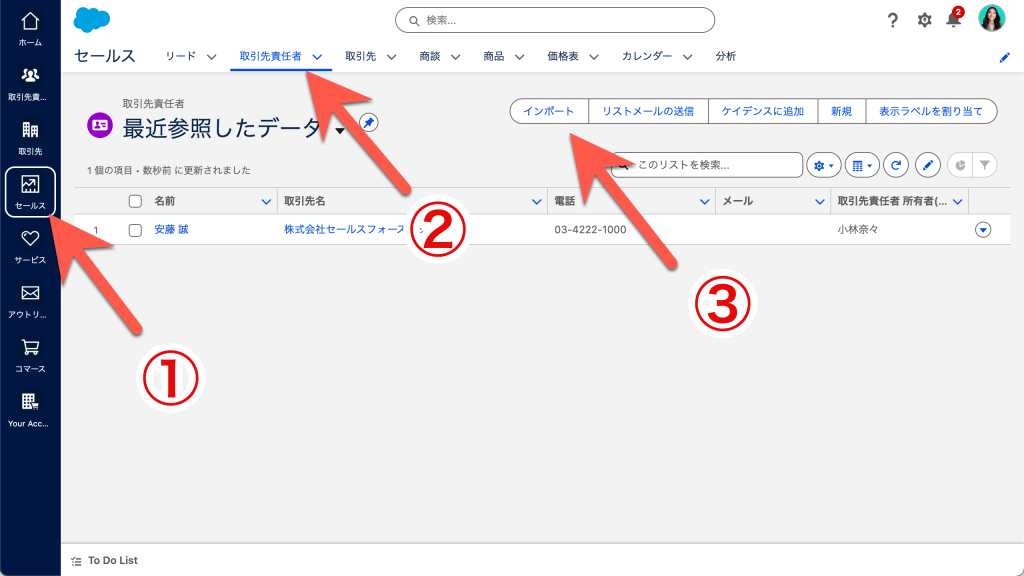Click ケイデンスに追加 button
The width and height of the screenshot is (1024, 576).
763,111
